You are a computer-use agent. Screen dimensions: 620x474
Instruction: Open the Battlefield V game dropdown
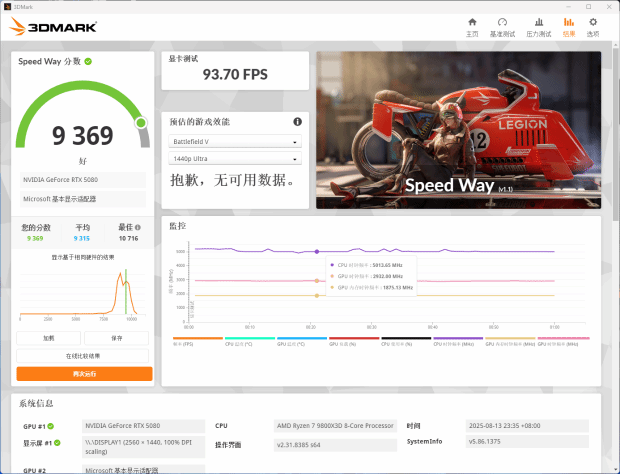click(235, 142)
